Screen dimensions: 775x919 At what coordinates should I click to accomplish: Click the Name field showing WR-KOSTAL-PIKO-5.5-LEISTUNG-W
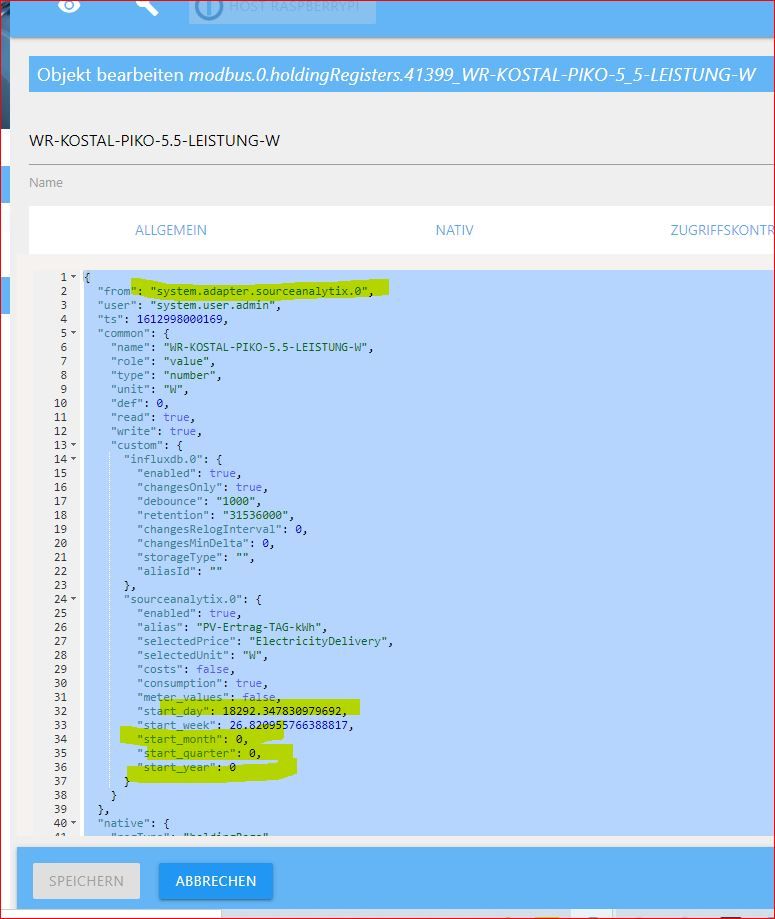[x=401, y=141]
